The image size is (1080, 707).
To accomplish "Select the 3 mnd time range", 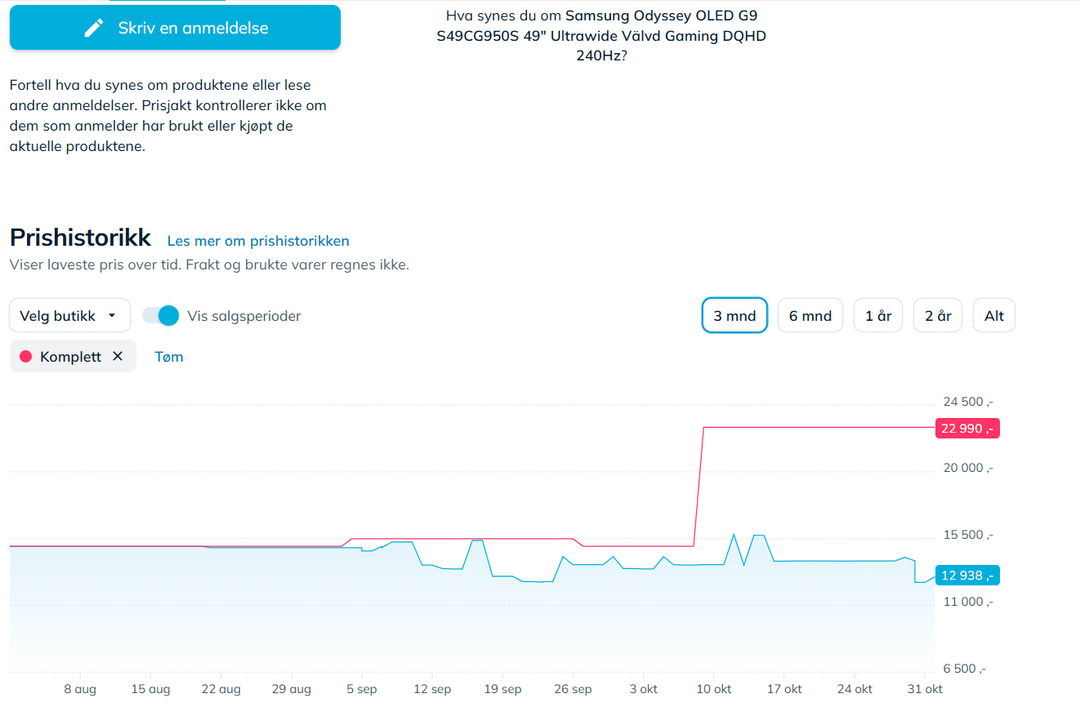I will (x=734, y=316).
